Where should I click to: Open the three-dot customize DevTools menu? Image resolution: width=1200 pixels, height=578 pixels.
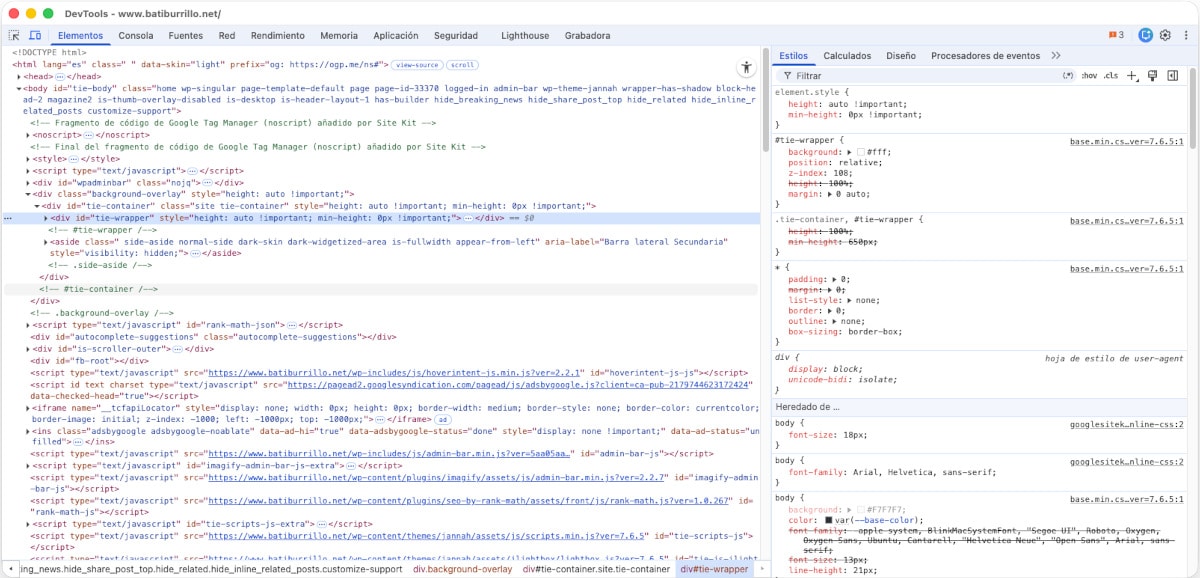[1185, 35]
